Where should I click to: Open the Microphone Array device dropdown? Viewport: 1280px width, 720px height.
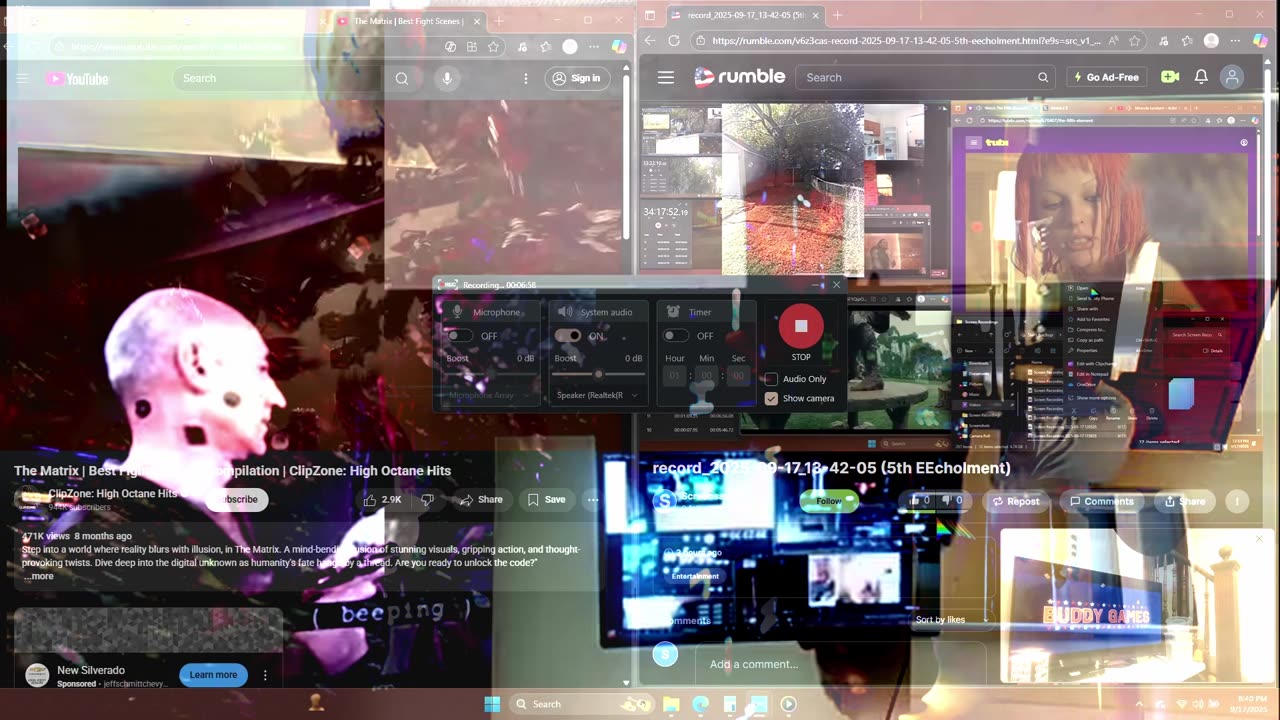click(489, 395)
